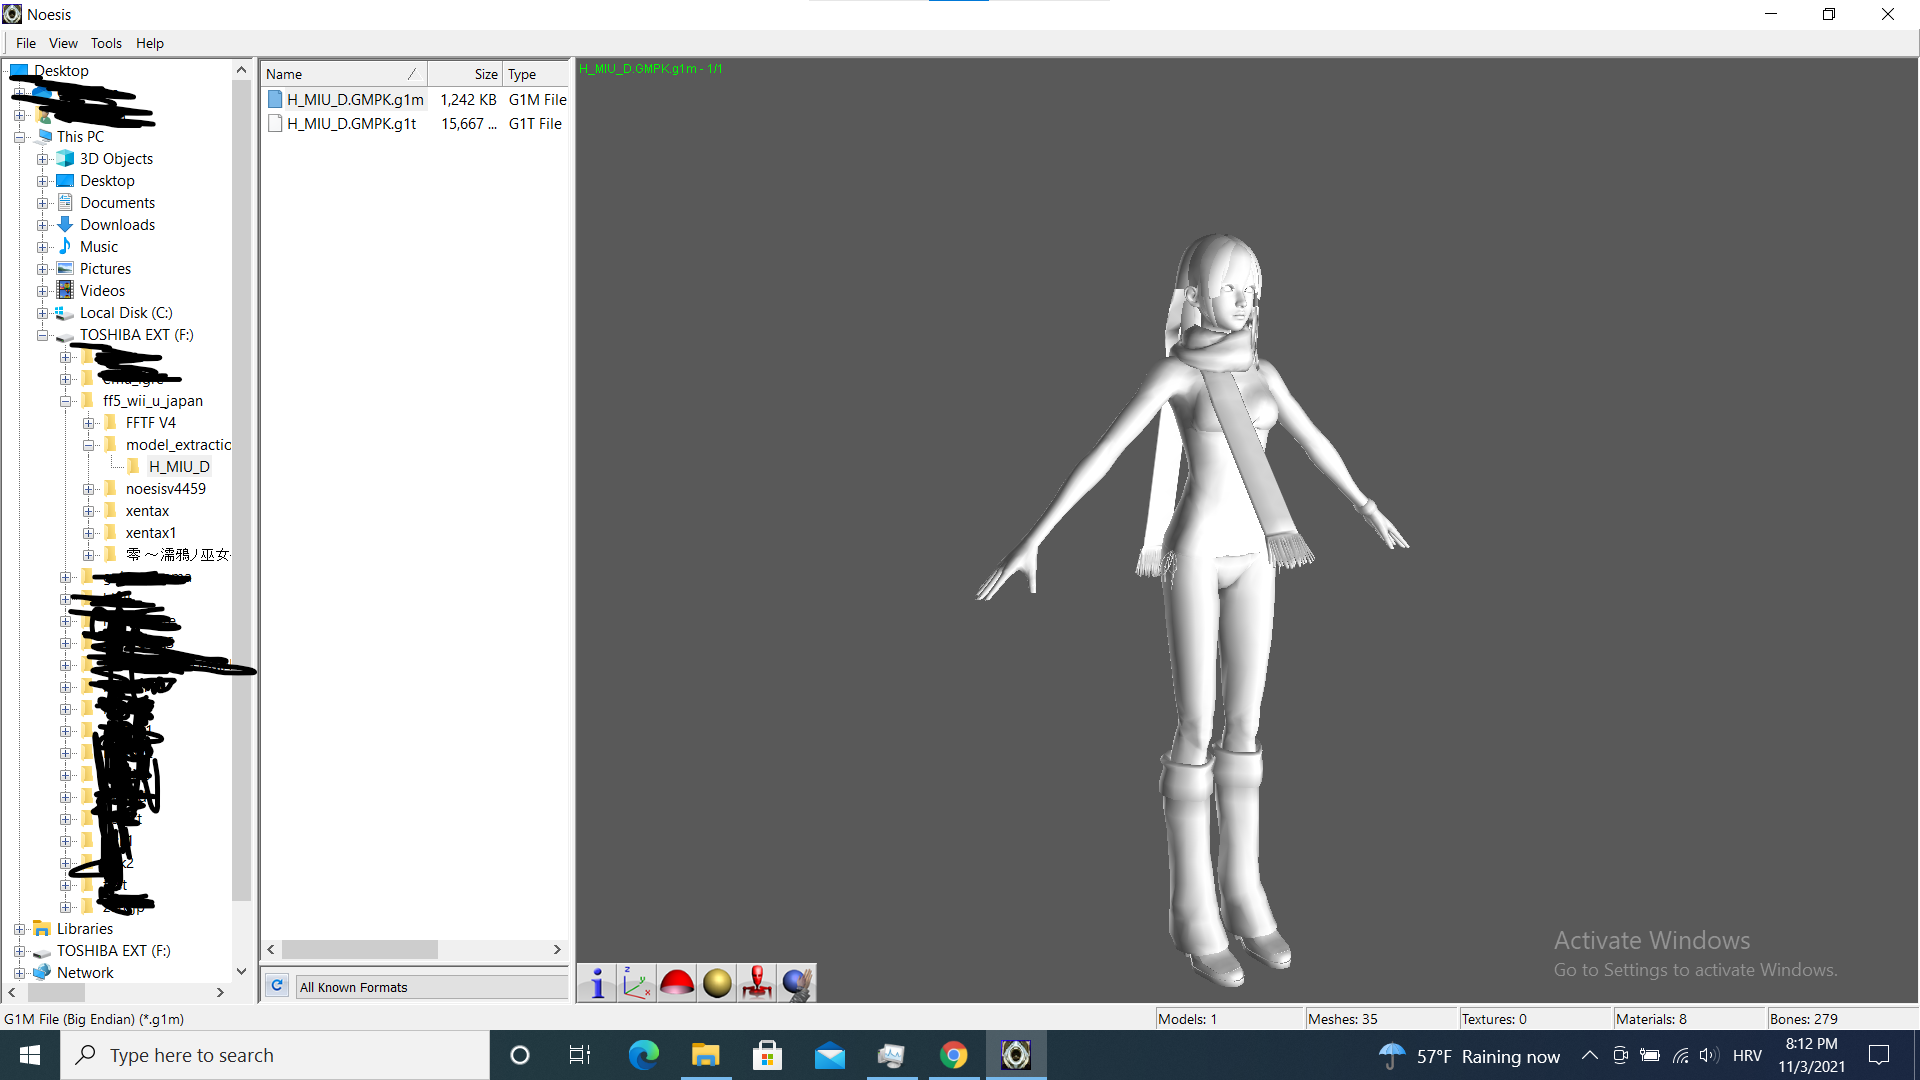Image resolution: width=1920 pixels, height=1080 pixels.
Task: Open File Explorer from the taskbar
Action: pyautogui.click(x=705, y=1055)
